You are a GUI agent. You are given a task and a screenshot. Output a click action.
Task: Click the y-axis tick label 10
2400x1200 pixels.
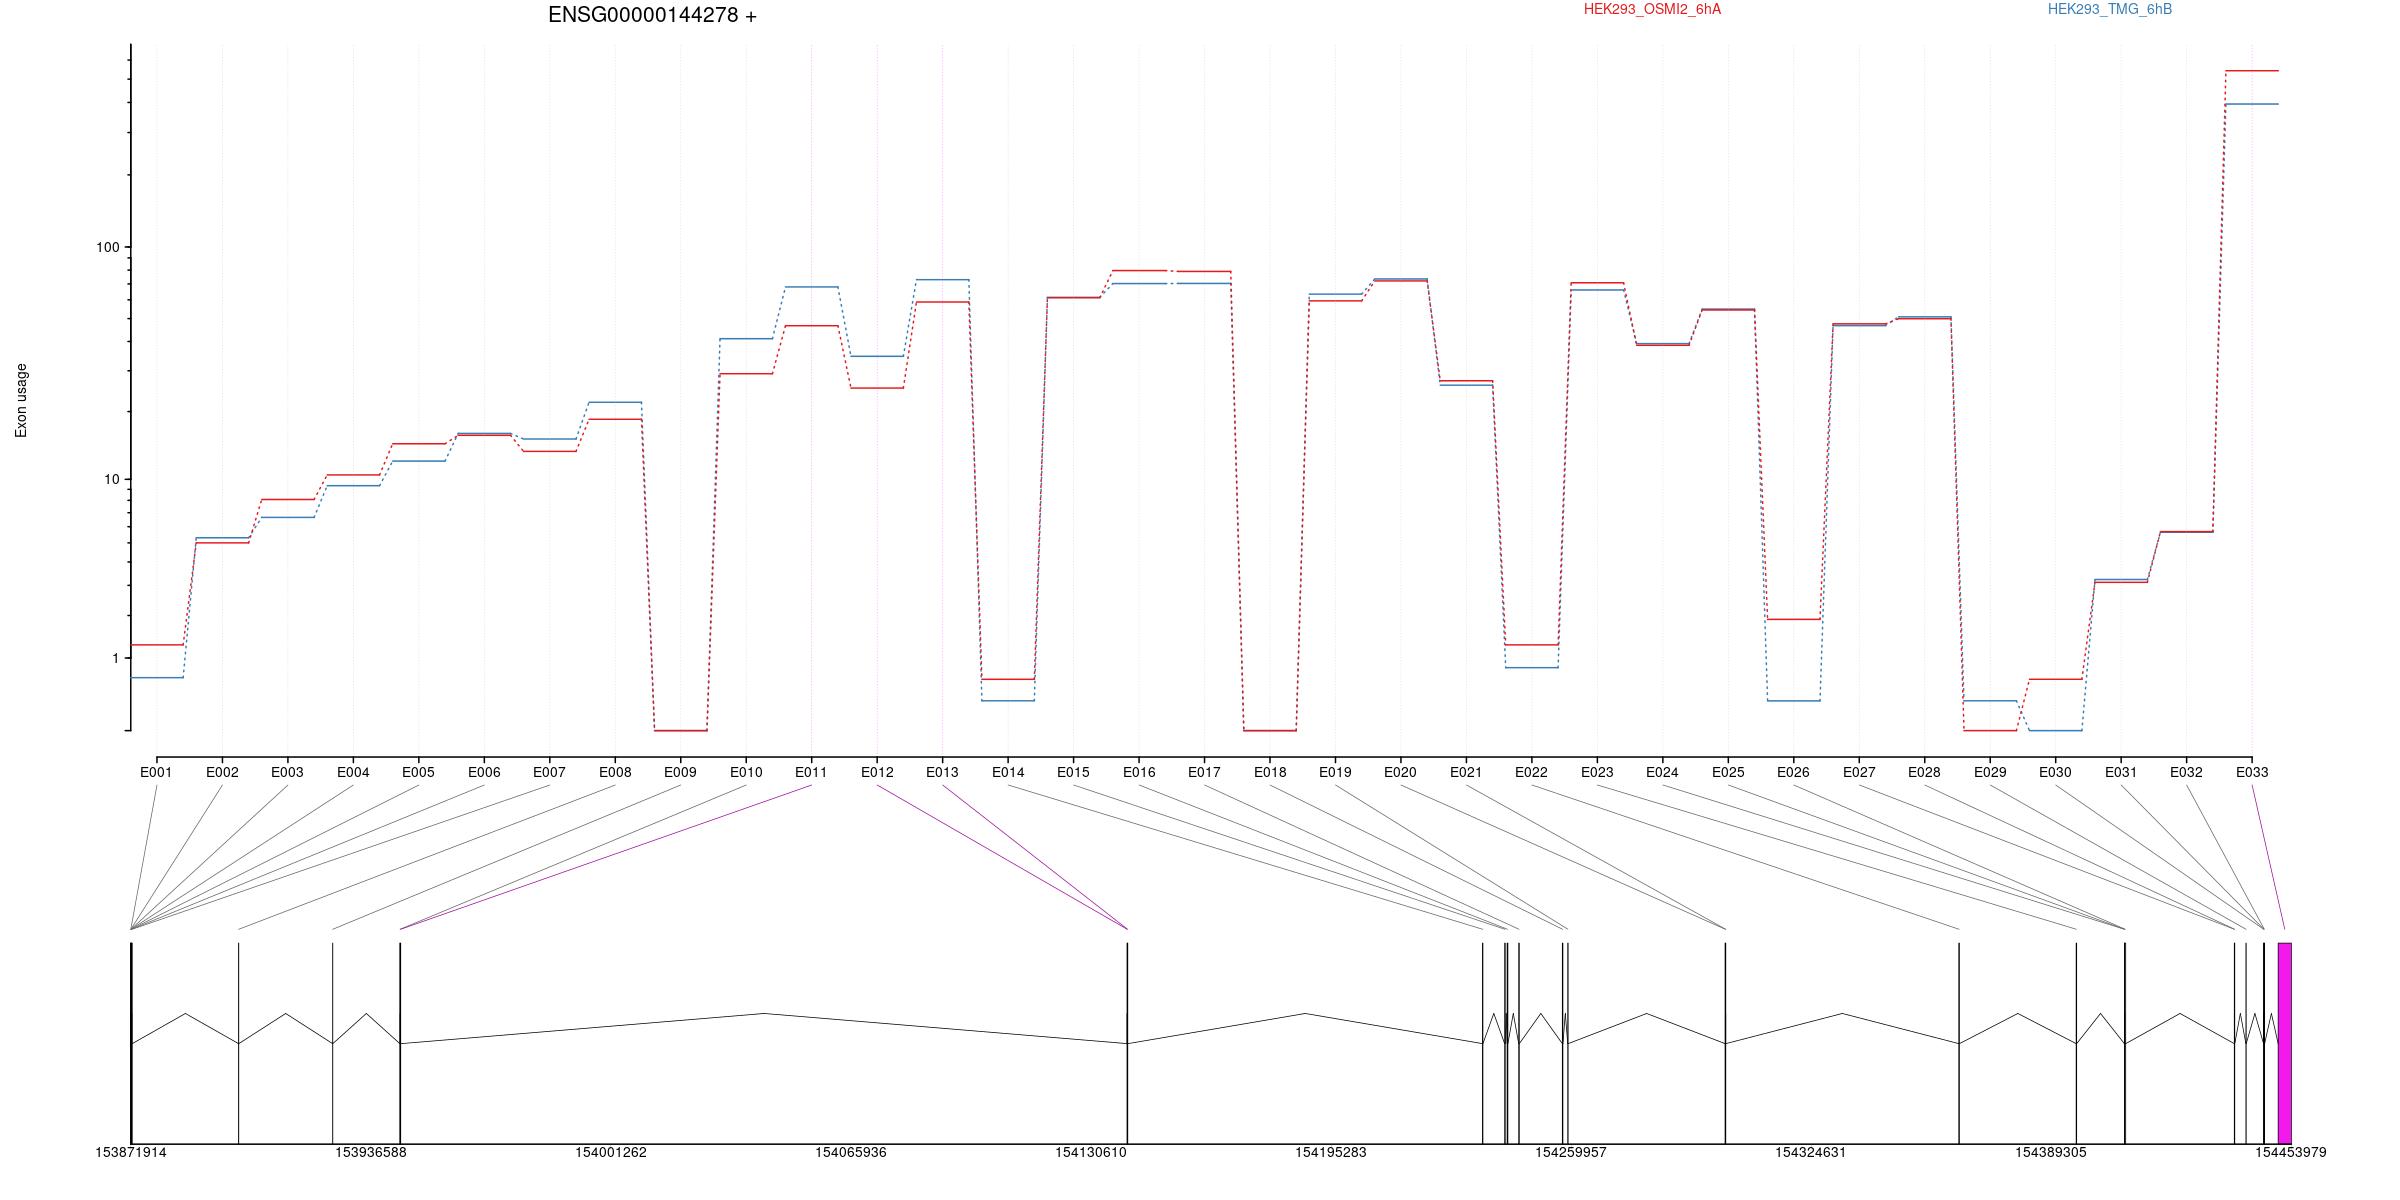(x=111, y=479)
